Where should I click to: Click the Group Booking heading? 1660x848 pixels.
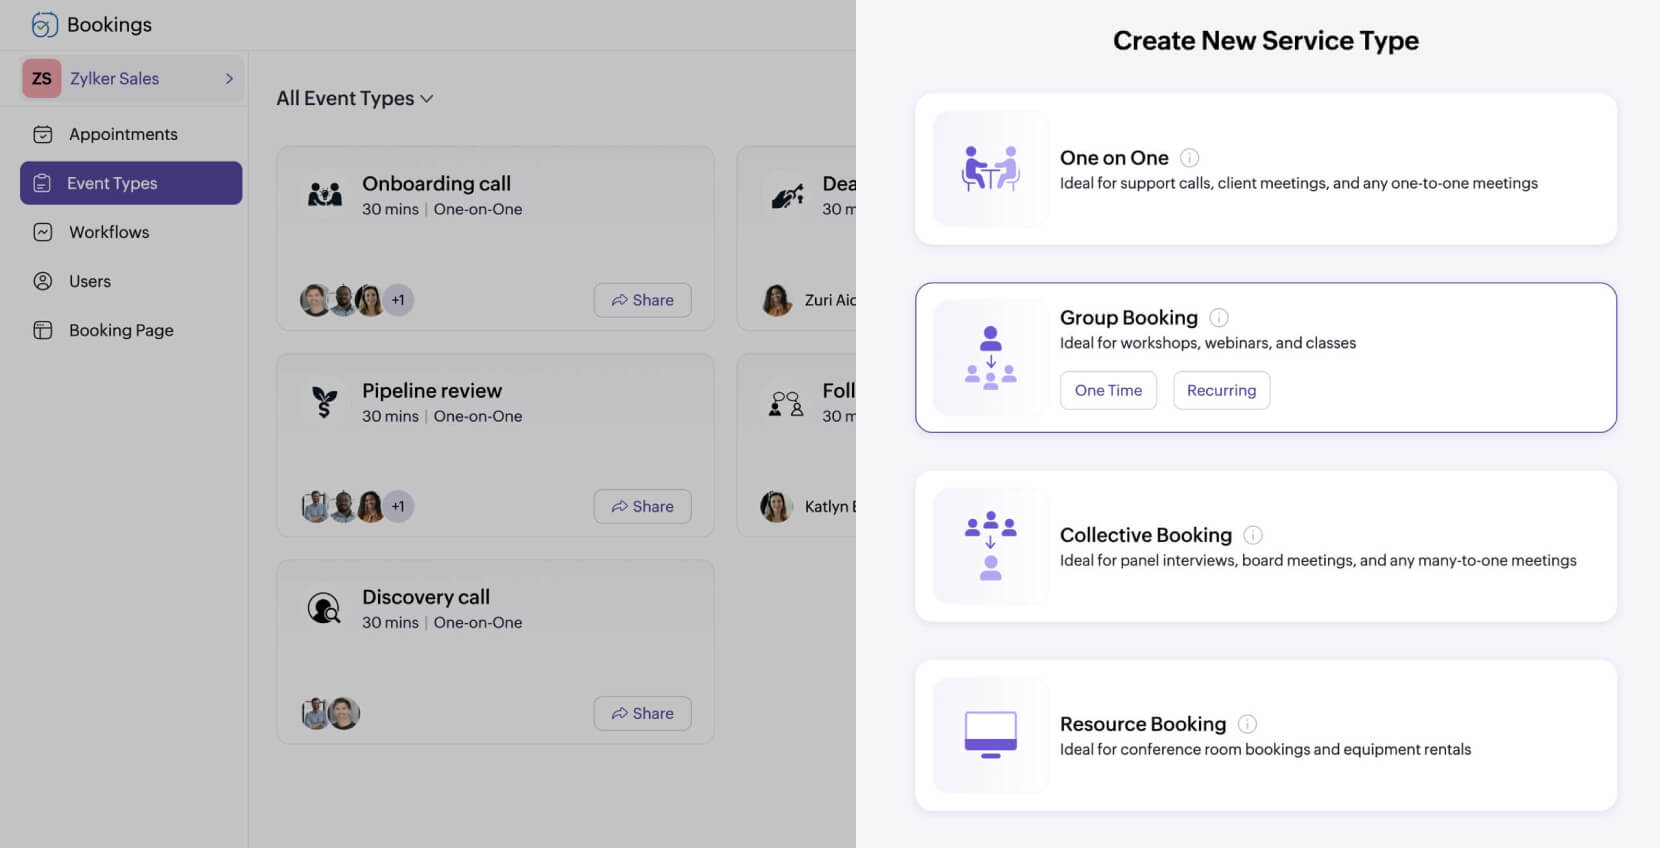(1129, 317)
